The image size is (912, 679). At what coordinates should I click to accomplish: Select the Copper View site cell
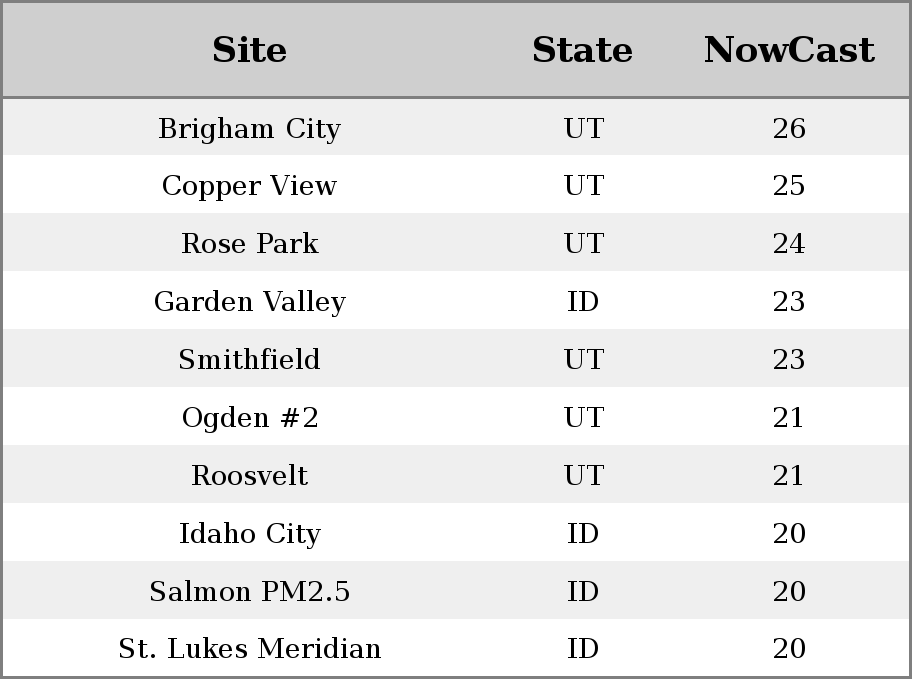[x=250, y=186]
